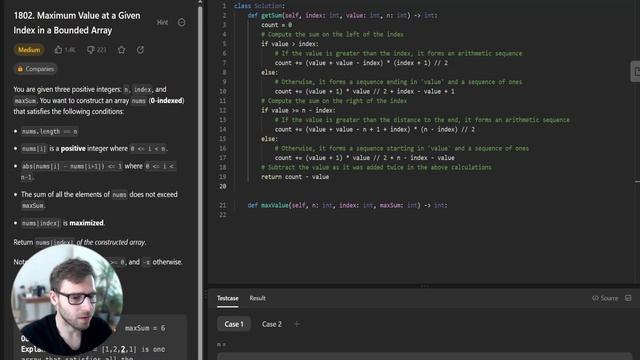Screen dimensions: 640x360
Task: Click the side panel handle at editor edge
Action: pyautogui.click(x=636, y=71)
